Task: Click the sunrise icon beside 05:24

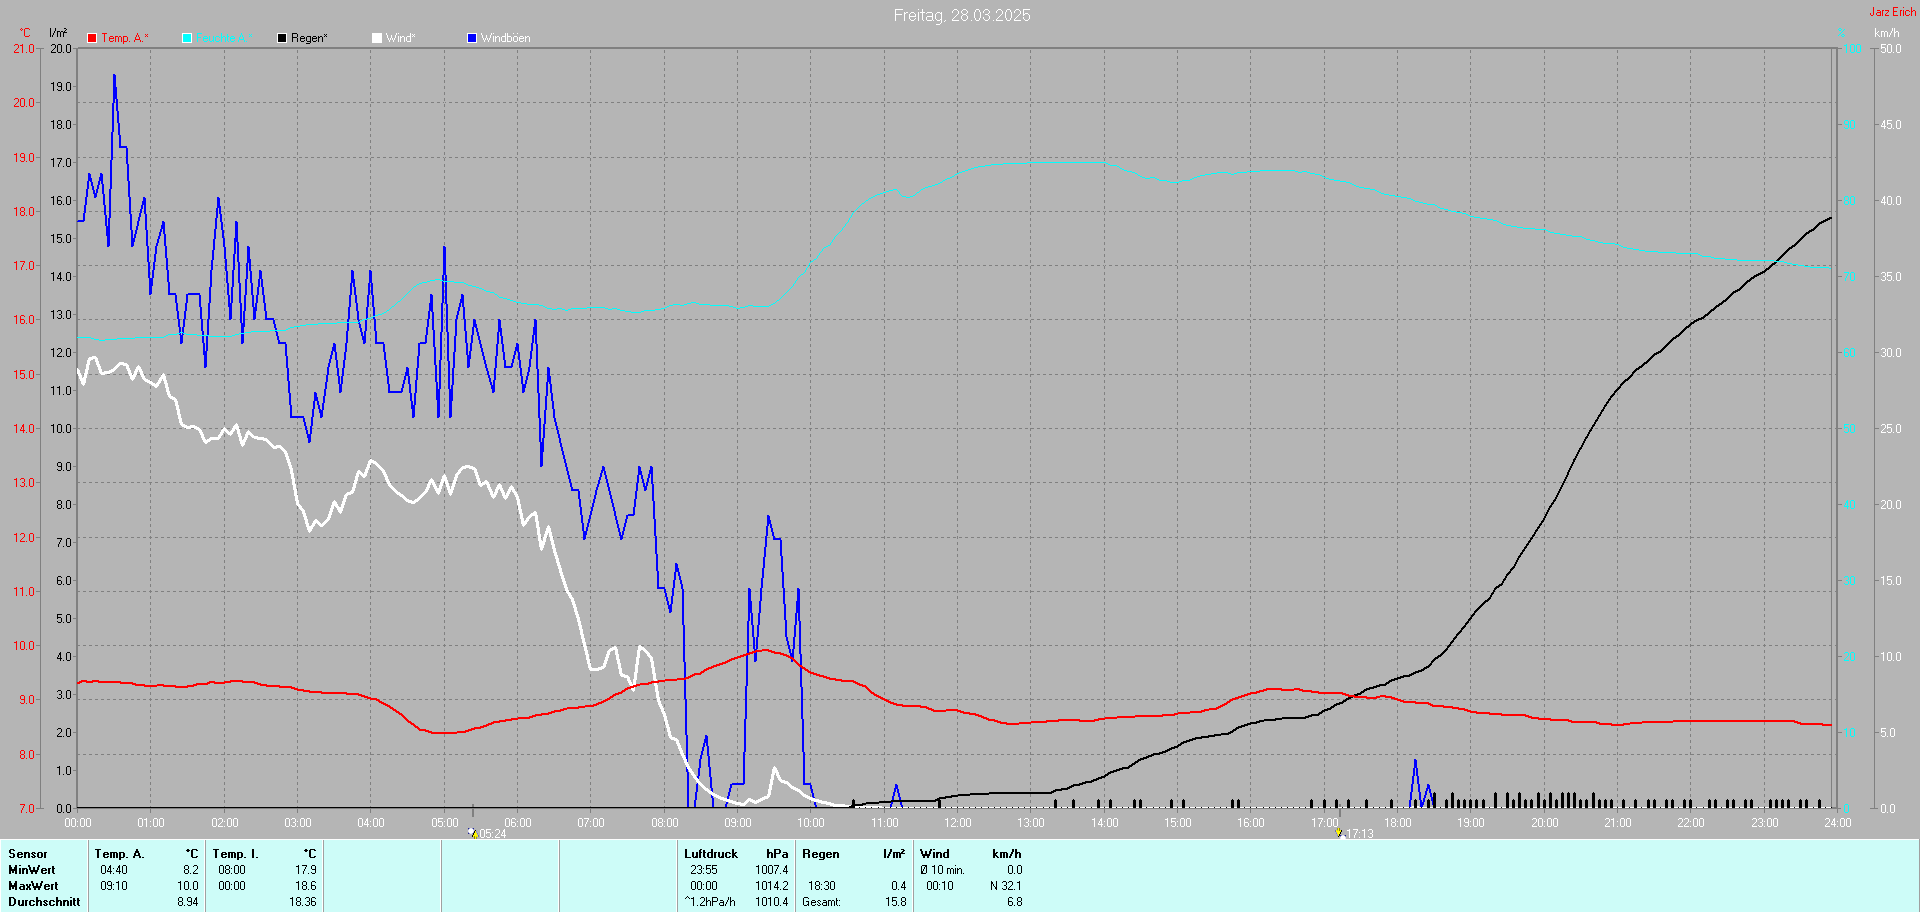Action: [472, 832]
